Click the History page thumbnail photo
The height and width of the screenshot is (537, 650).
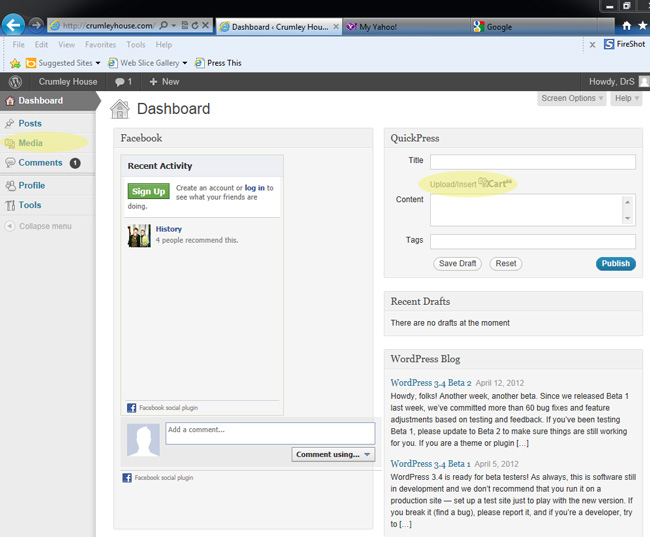click(x=139, y=236)
